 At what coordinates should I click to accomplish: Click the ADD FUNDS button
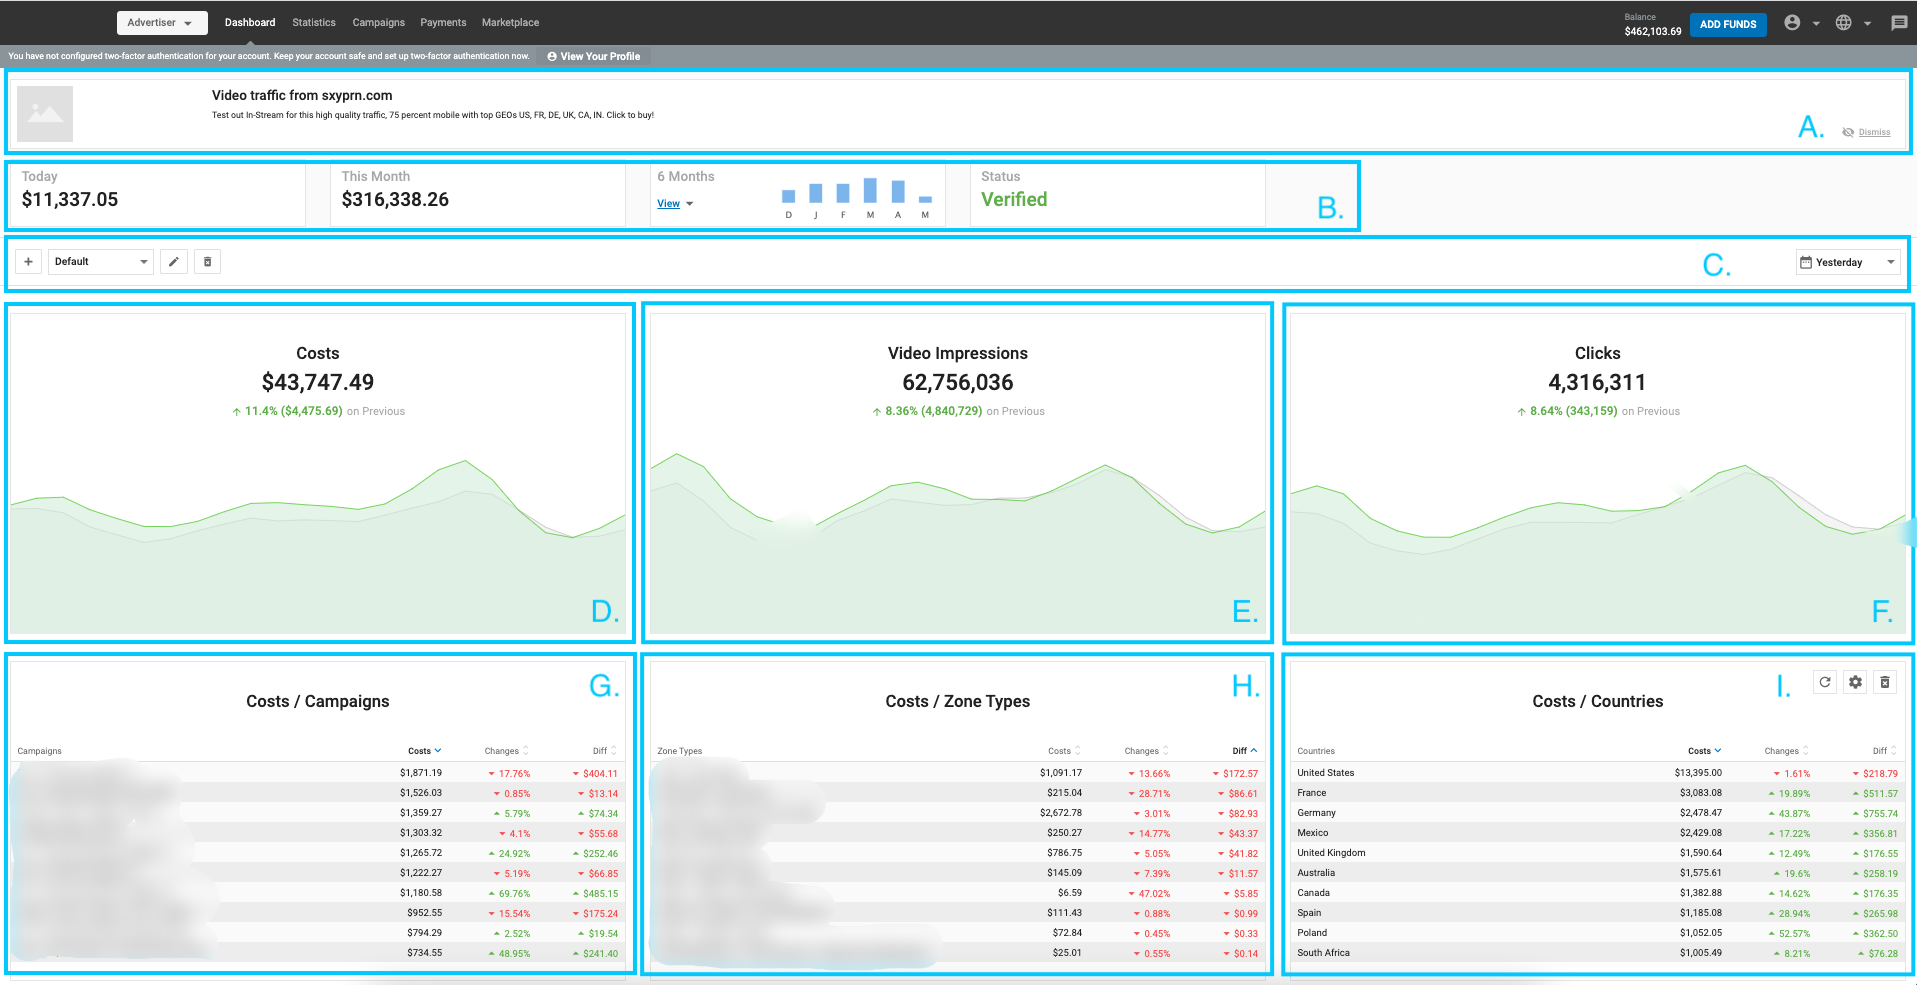1727,24
